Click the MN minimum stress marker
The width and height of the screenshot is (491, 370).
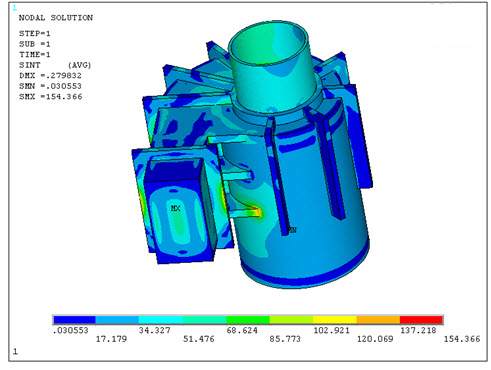pos(292,230)
